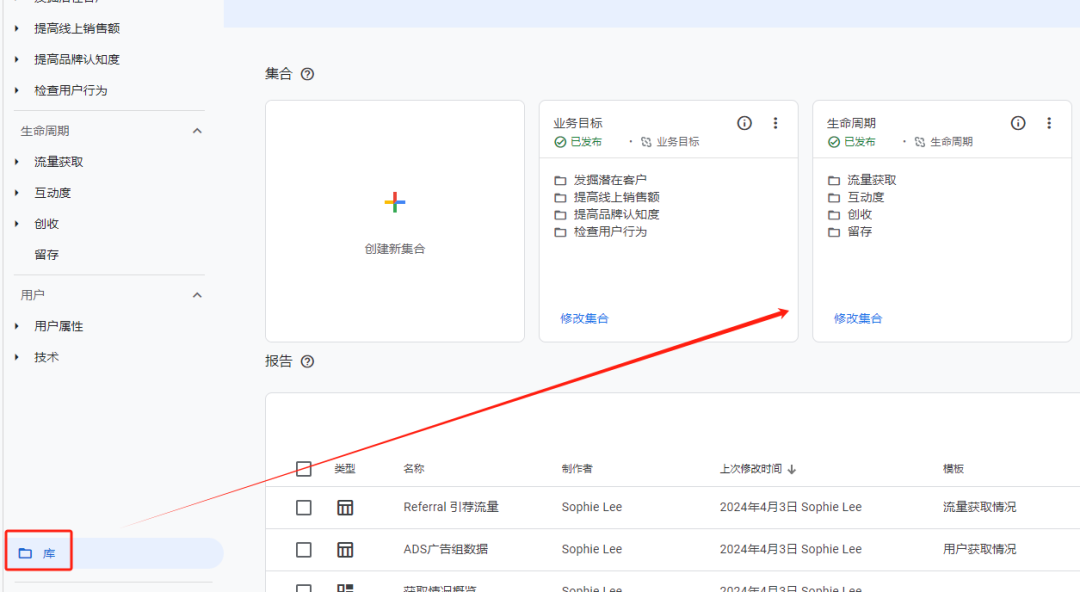Viewport: 1080px width, 592px height.
Task: Click Sophie Lee creator in Referral row
Action: tap(592, 507)
